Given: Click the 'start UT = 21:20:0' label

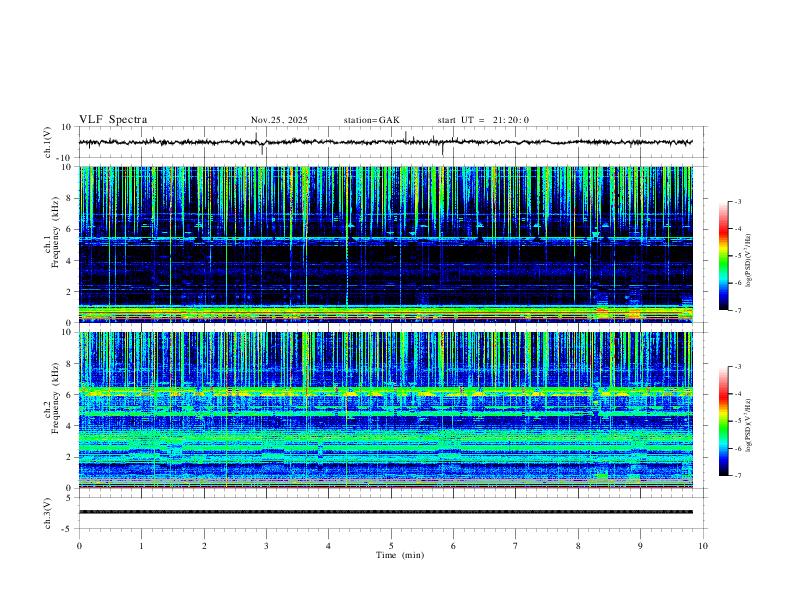Looking at the screenshot, I should (483, 120).
